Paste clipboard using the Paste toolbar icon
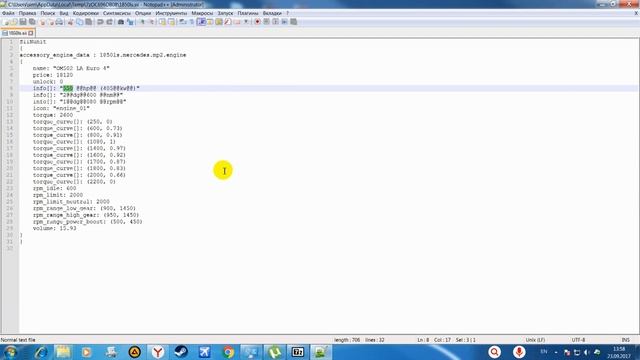Image resolution: width=640 pixels, height=360 pixels. pos(89,22)
